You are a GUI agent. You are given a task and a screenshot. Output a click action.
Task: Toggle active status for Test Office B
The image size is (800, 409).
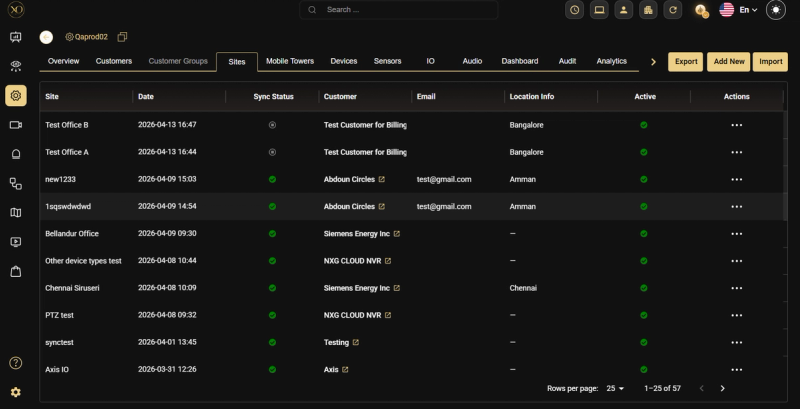click(x=644, y=125)
